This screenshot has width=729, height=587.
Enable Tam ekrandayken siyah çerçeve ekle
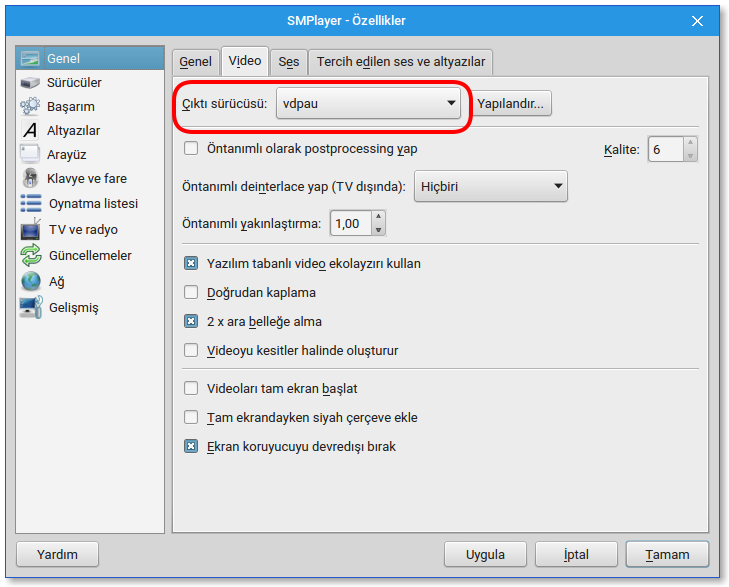click(191, 417)
